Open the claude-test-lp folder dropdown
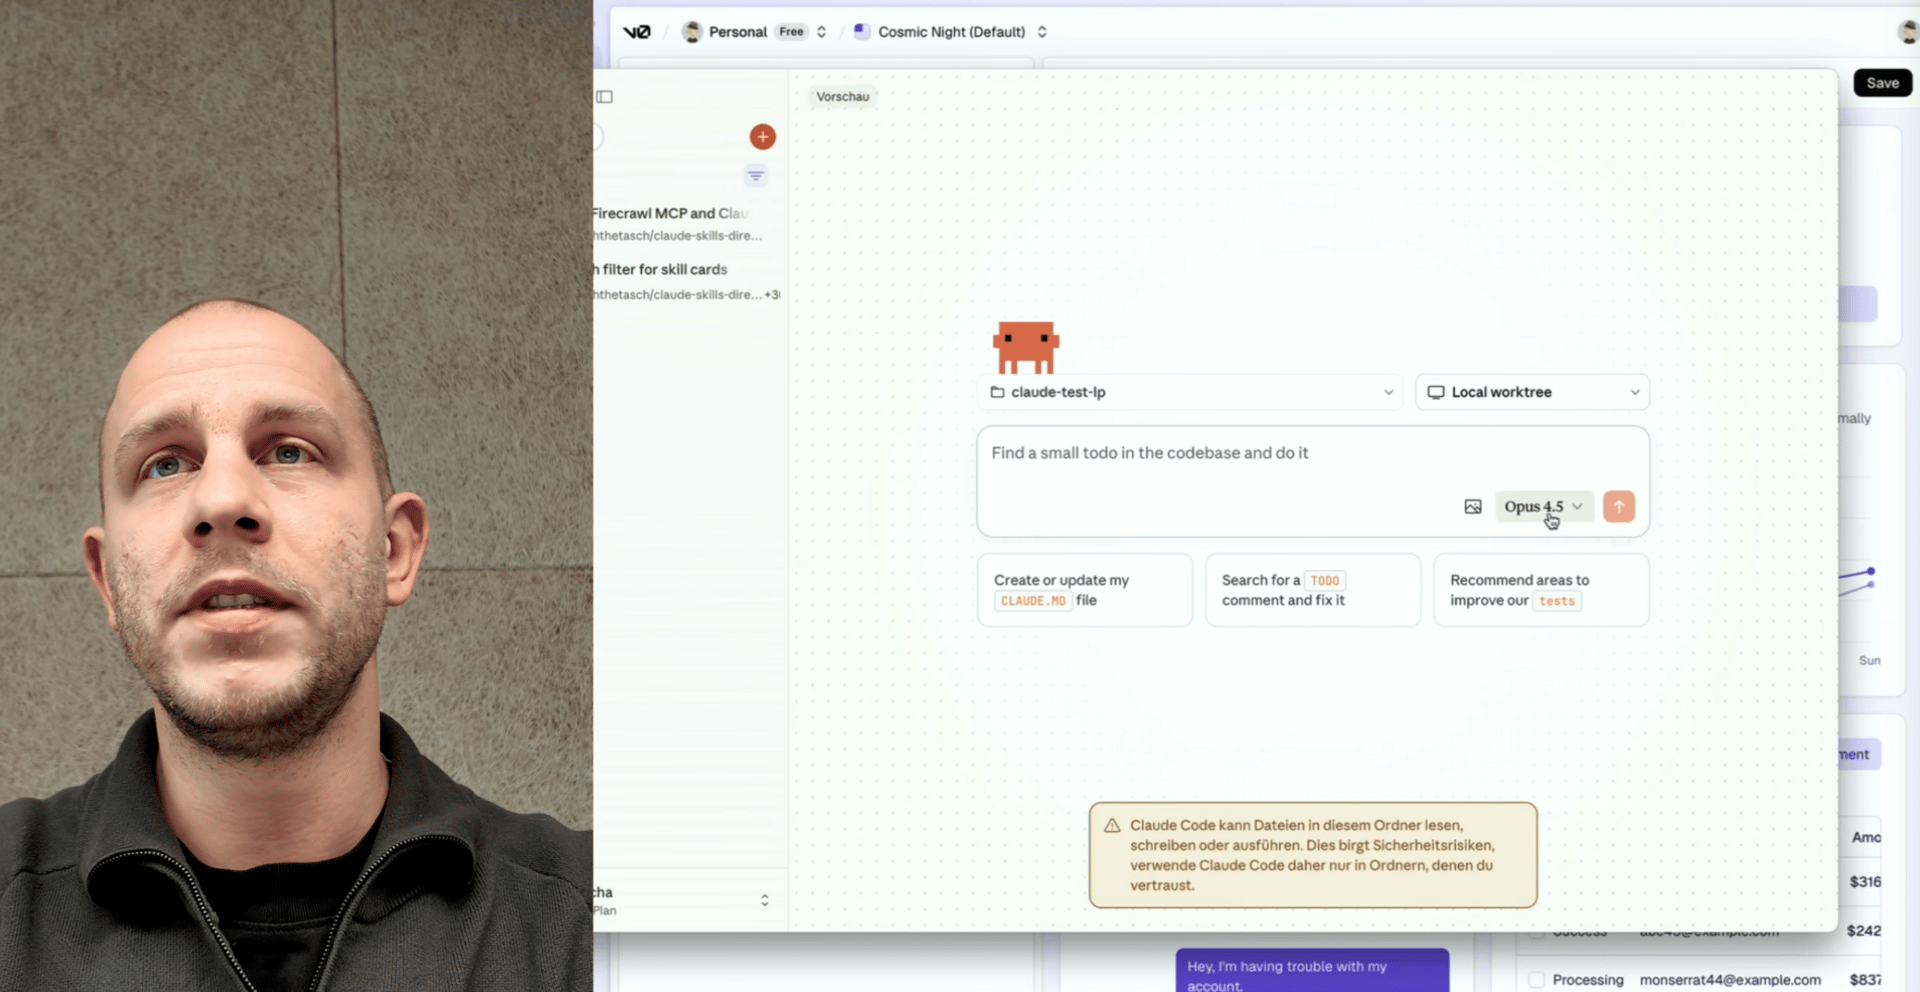Screen dimensions: 1920x992 click(x=1190, y=392)
